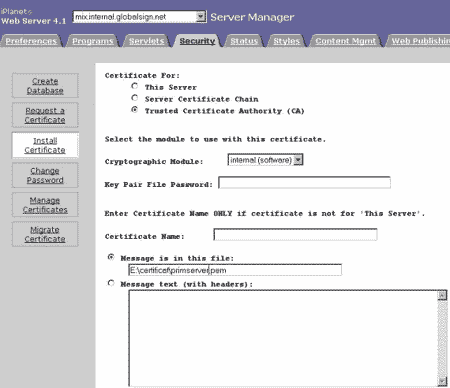Click the Server Manager title text
The image size is (450, 388).
tap(252, 17)
